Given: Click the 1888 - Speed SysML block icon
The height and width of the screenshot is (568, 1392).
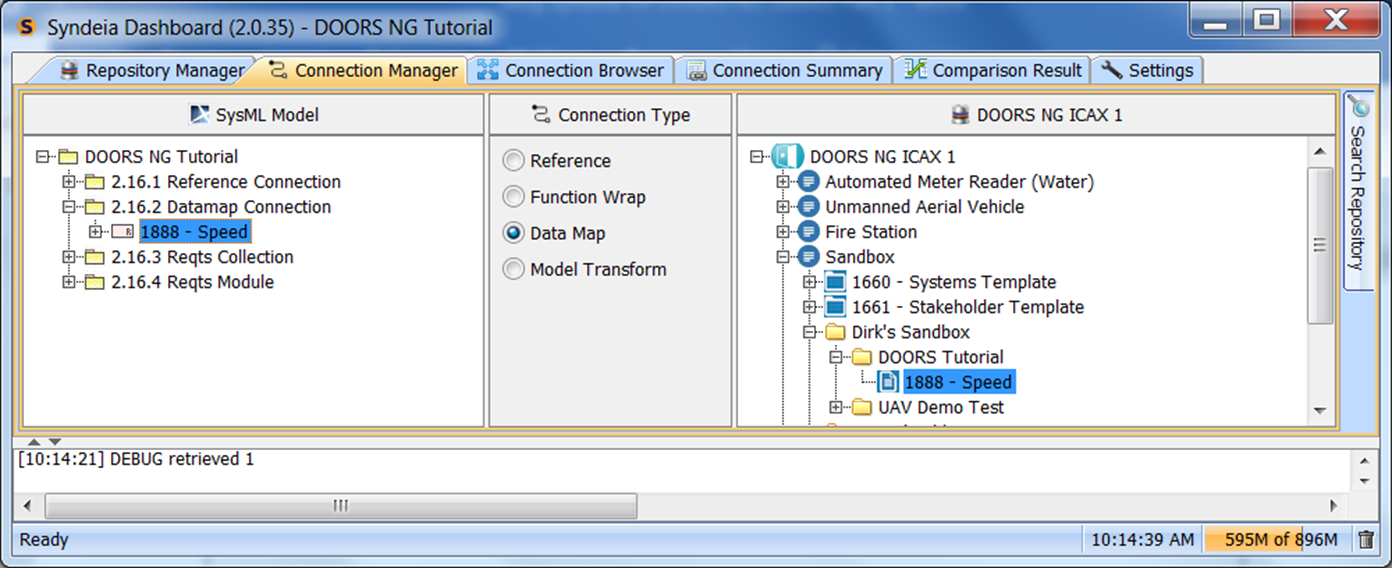Looking at the screenshot, I should coord(122,232).
